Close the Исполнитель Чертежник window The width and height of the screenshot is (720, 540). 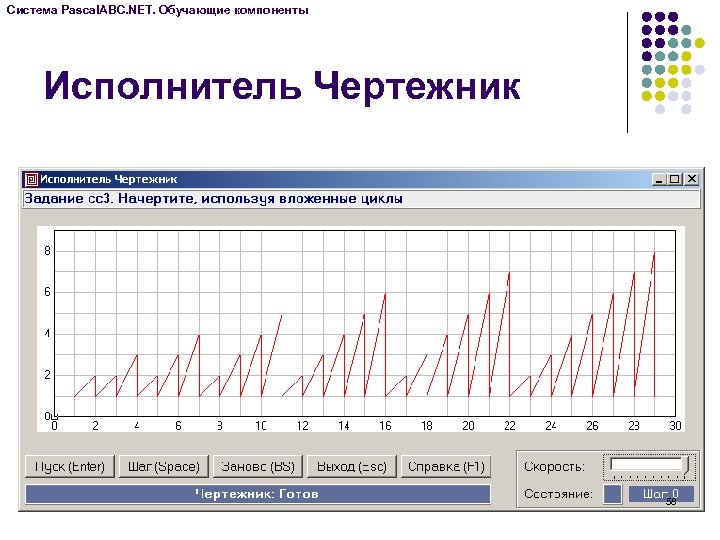pyautogui.click(x=692, y=180)
